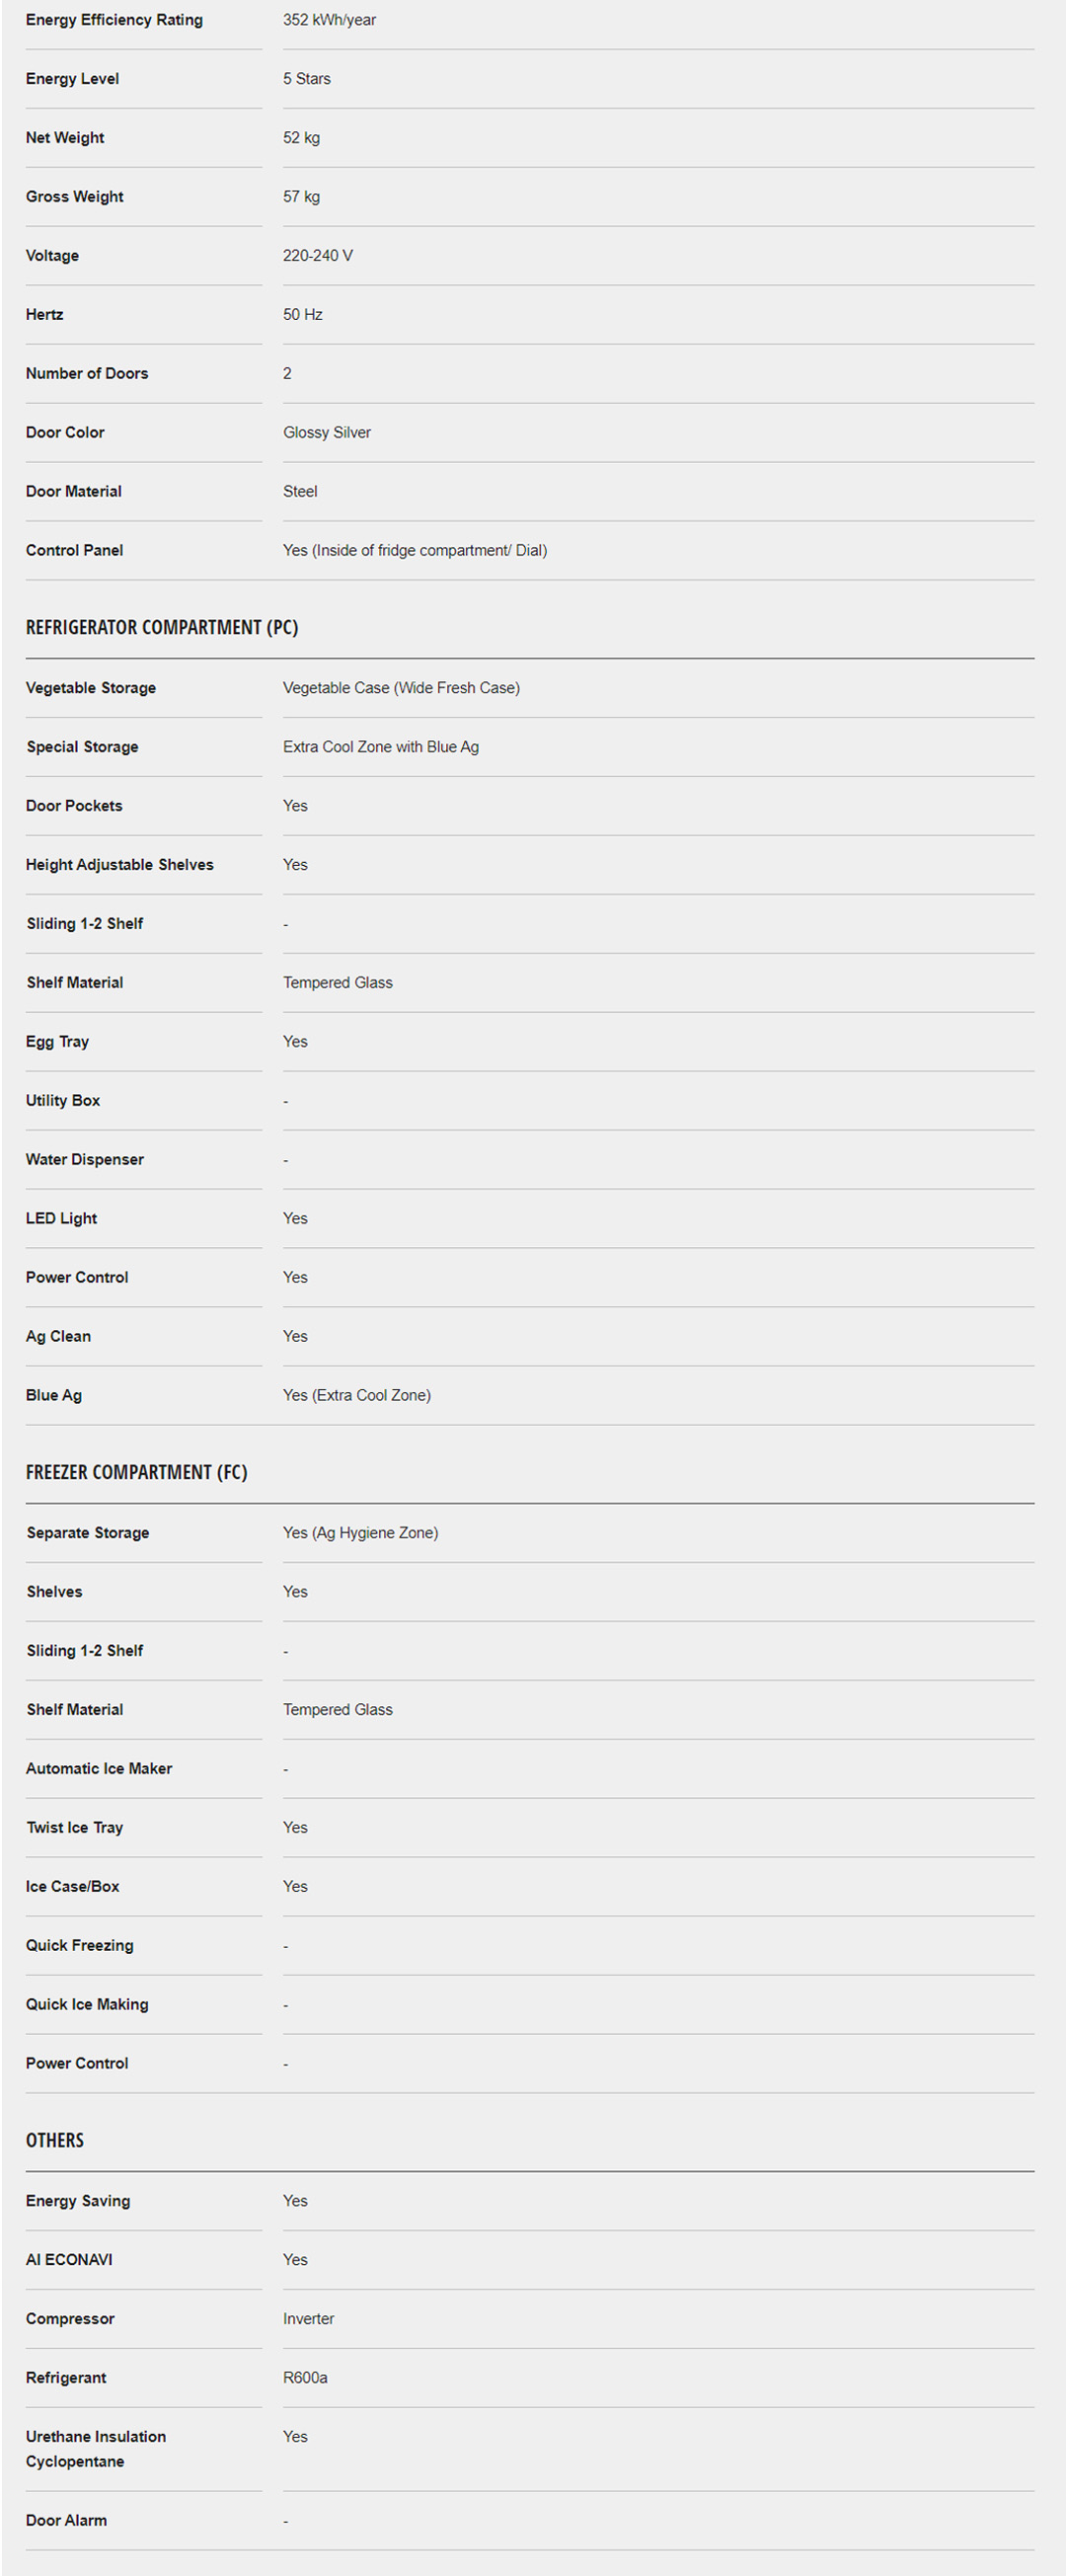Click the Glossy Silver door color value
The height and width of the screenshot is (2576, 1066).
326,433
